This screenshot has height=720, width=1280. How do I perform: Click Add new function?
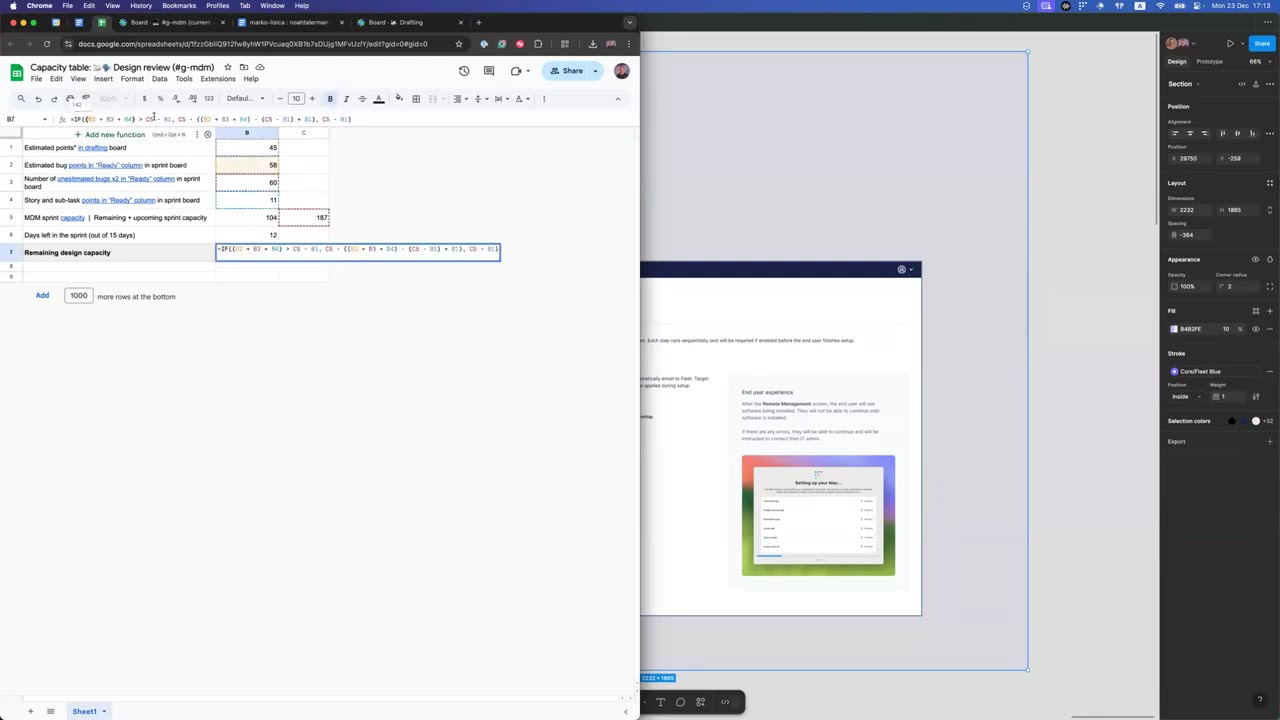(110, 134)
